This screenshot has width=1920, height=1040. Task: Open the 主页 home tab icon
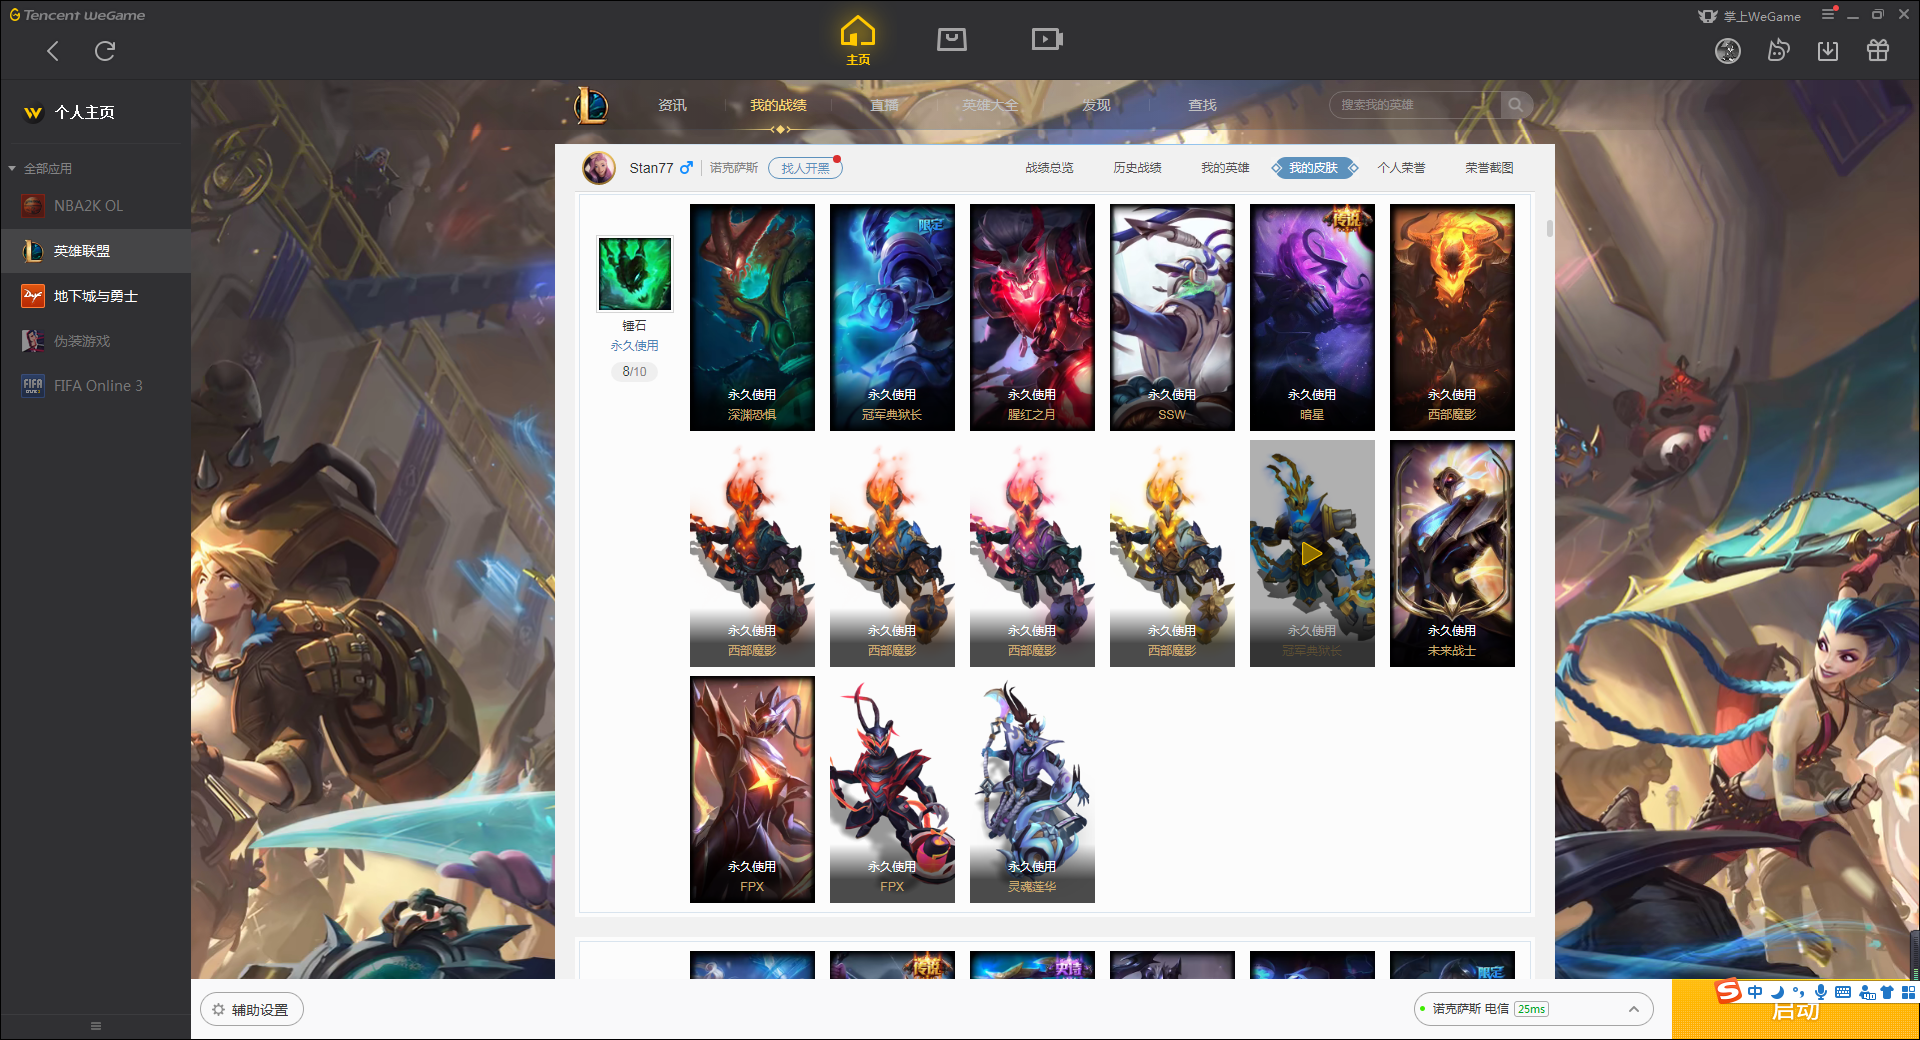click(x=858, y=41)
